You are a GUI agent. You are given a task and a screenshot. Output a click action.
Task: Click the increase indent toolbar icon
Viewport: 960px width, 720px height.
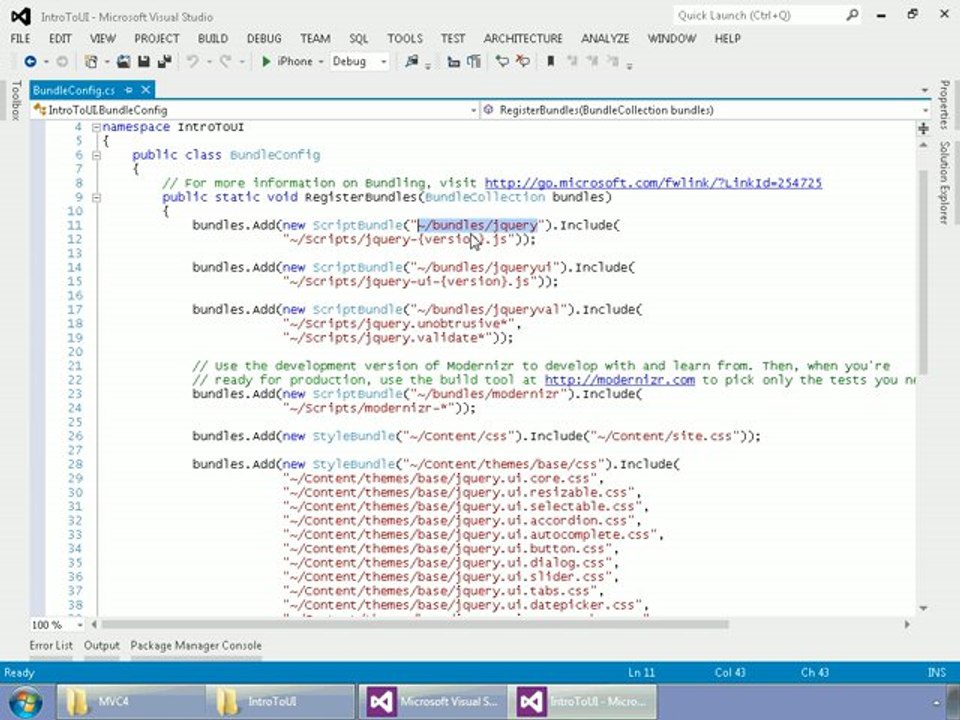[474, 61]
